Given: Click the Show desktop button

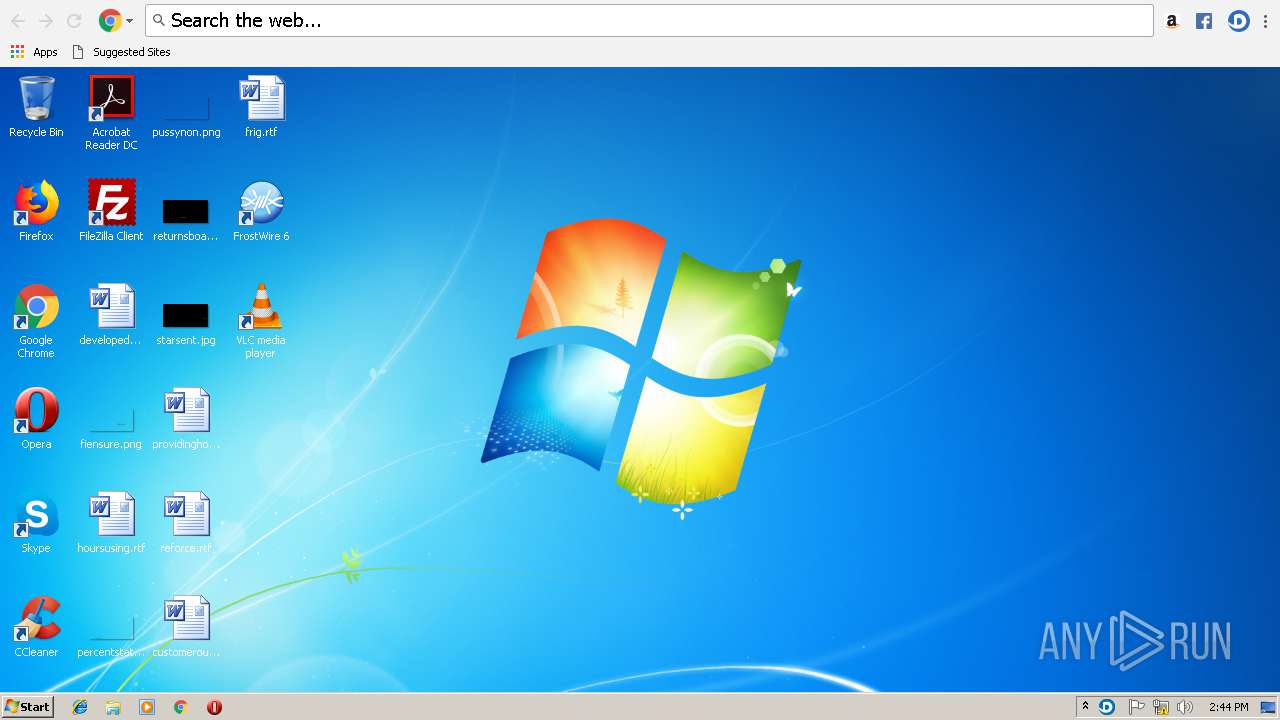Looking at the screenshot, I should coord(1268,707).
